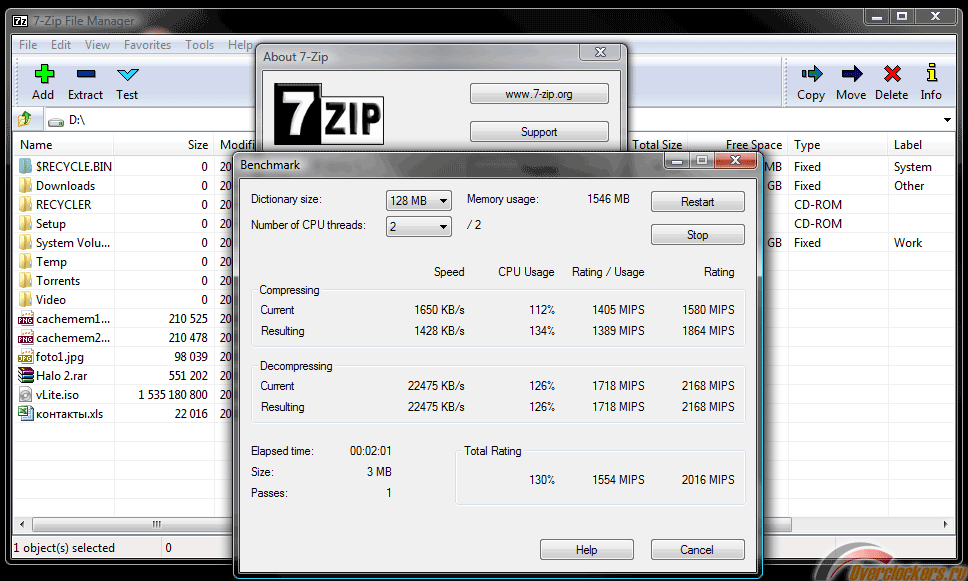The image size is (968, 581).
Task: Click the System label entry
Action: click(x=913, y=167)
